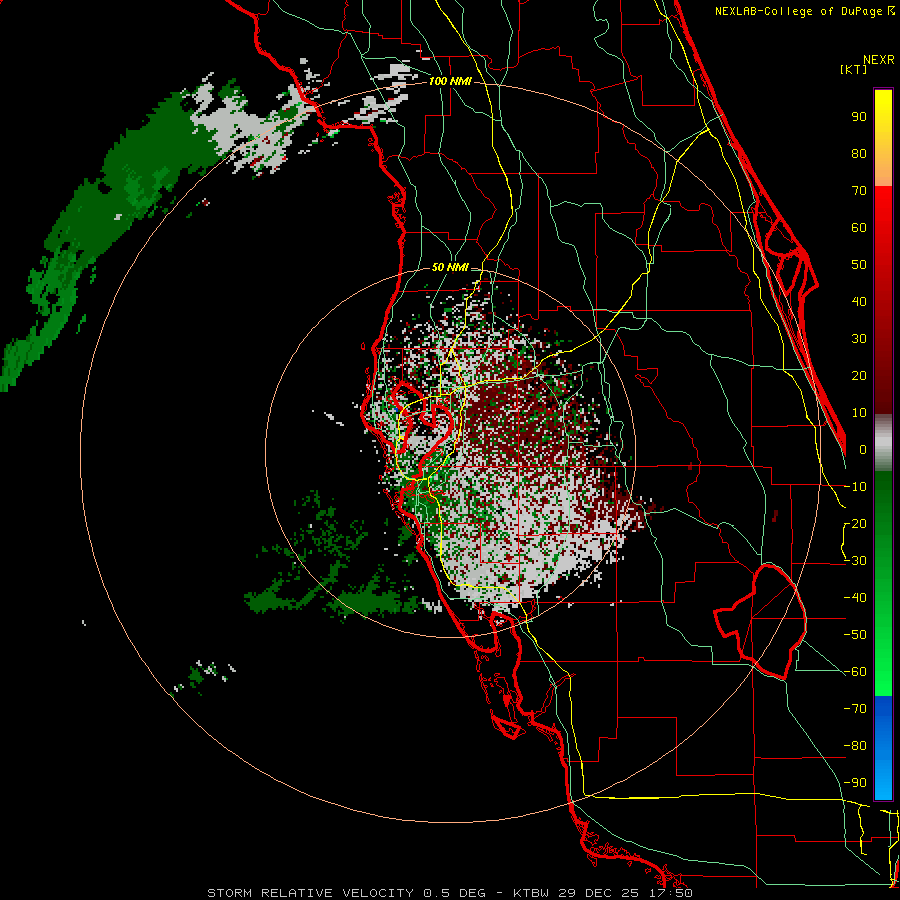Select the positive "40" scale value
900x900 pixels.
click(859, 302)
